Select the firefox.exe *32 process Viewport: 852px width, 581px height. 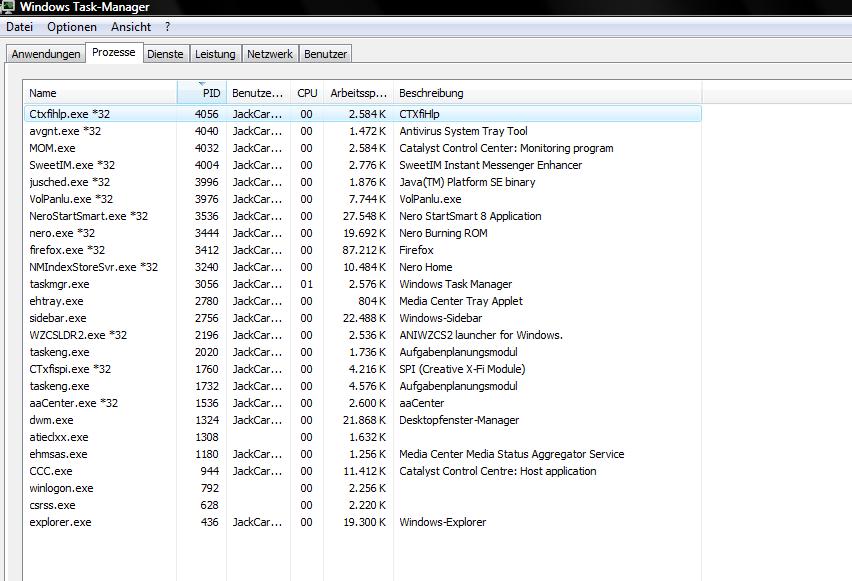(362, 250)
